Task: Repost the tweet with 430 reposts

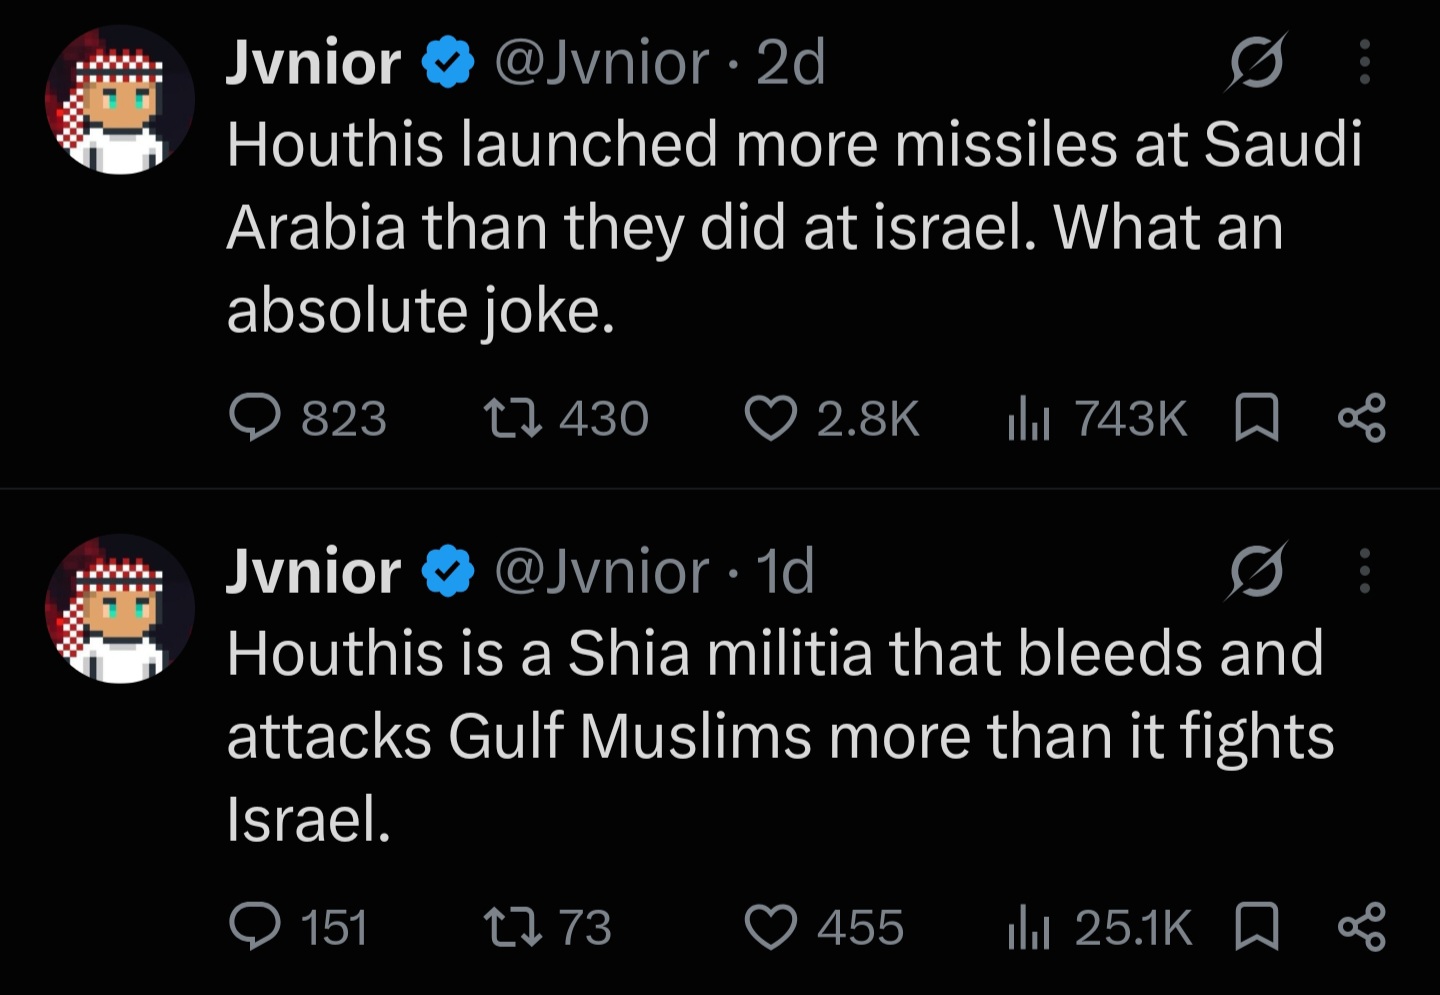Action: point(566,418)
